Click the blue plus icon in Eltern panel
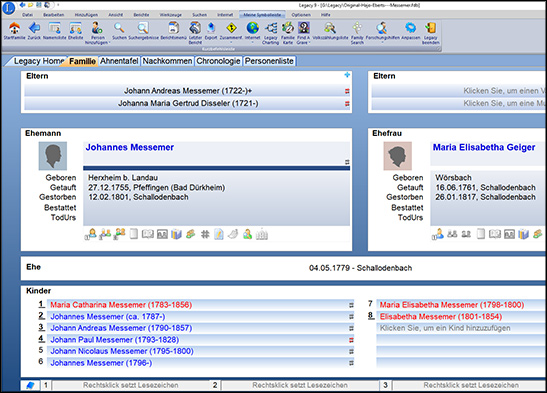This screenshot has height=393, width=547. (x=347, y=75)
